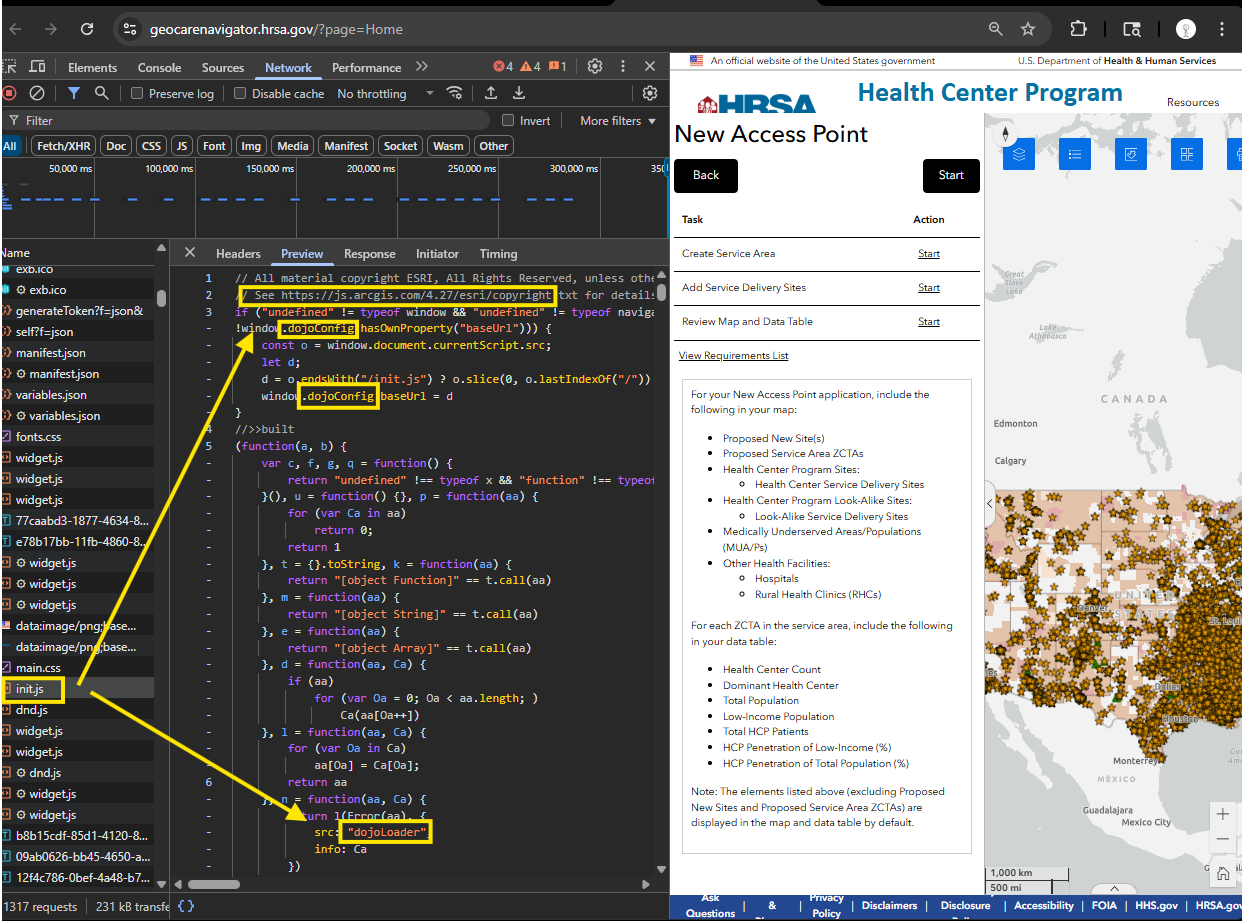This screenshot has width=1242, height=921.
Task: Open Chrome extensions puzzle icon
Action: click(1078, 29)
